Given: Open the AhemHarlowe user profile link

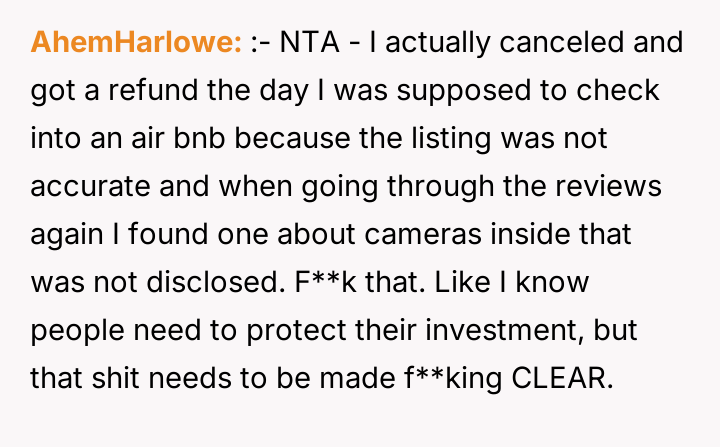Looking at the screenshot, I should (137, 43).
